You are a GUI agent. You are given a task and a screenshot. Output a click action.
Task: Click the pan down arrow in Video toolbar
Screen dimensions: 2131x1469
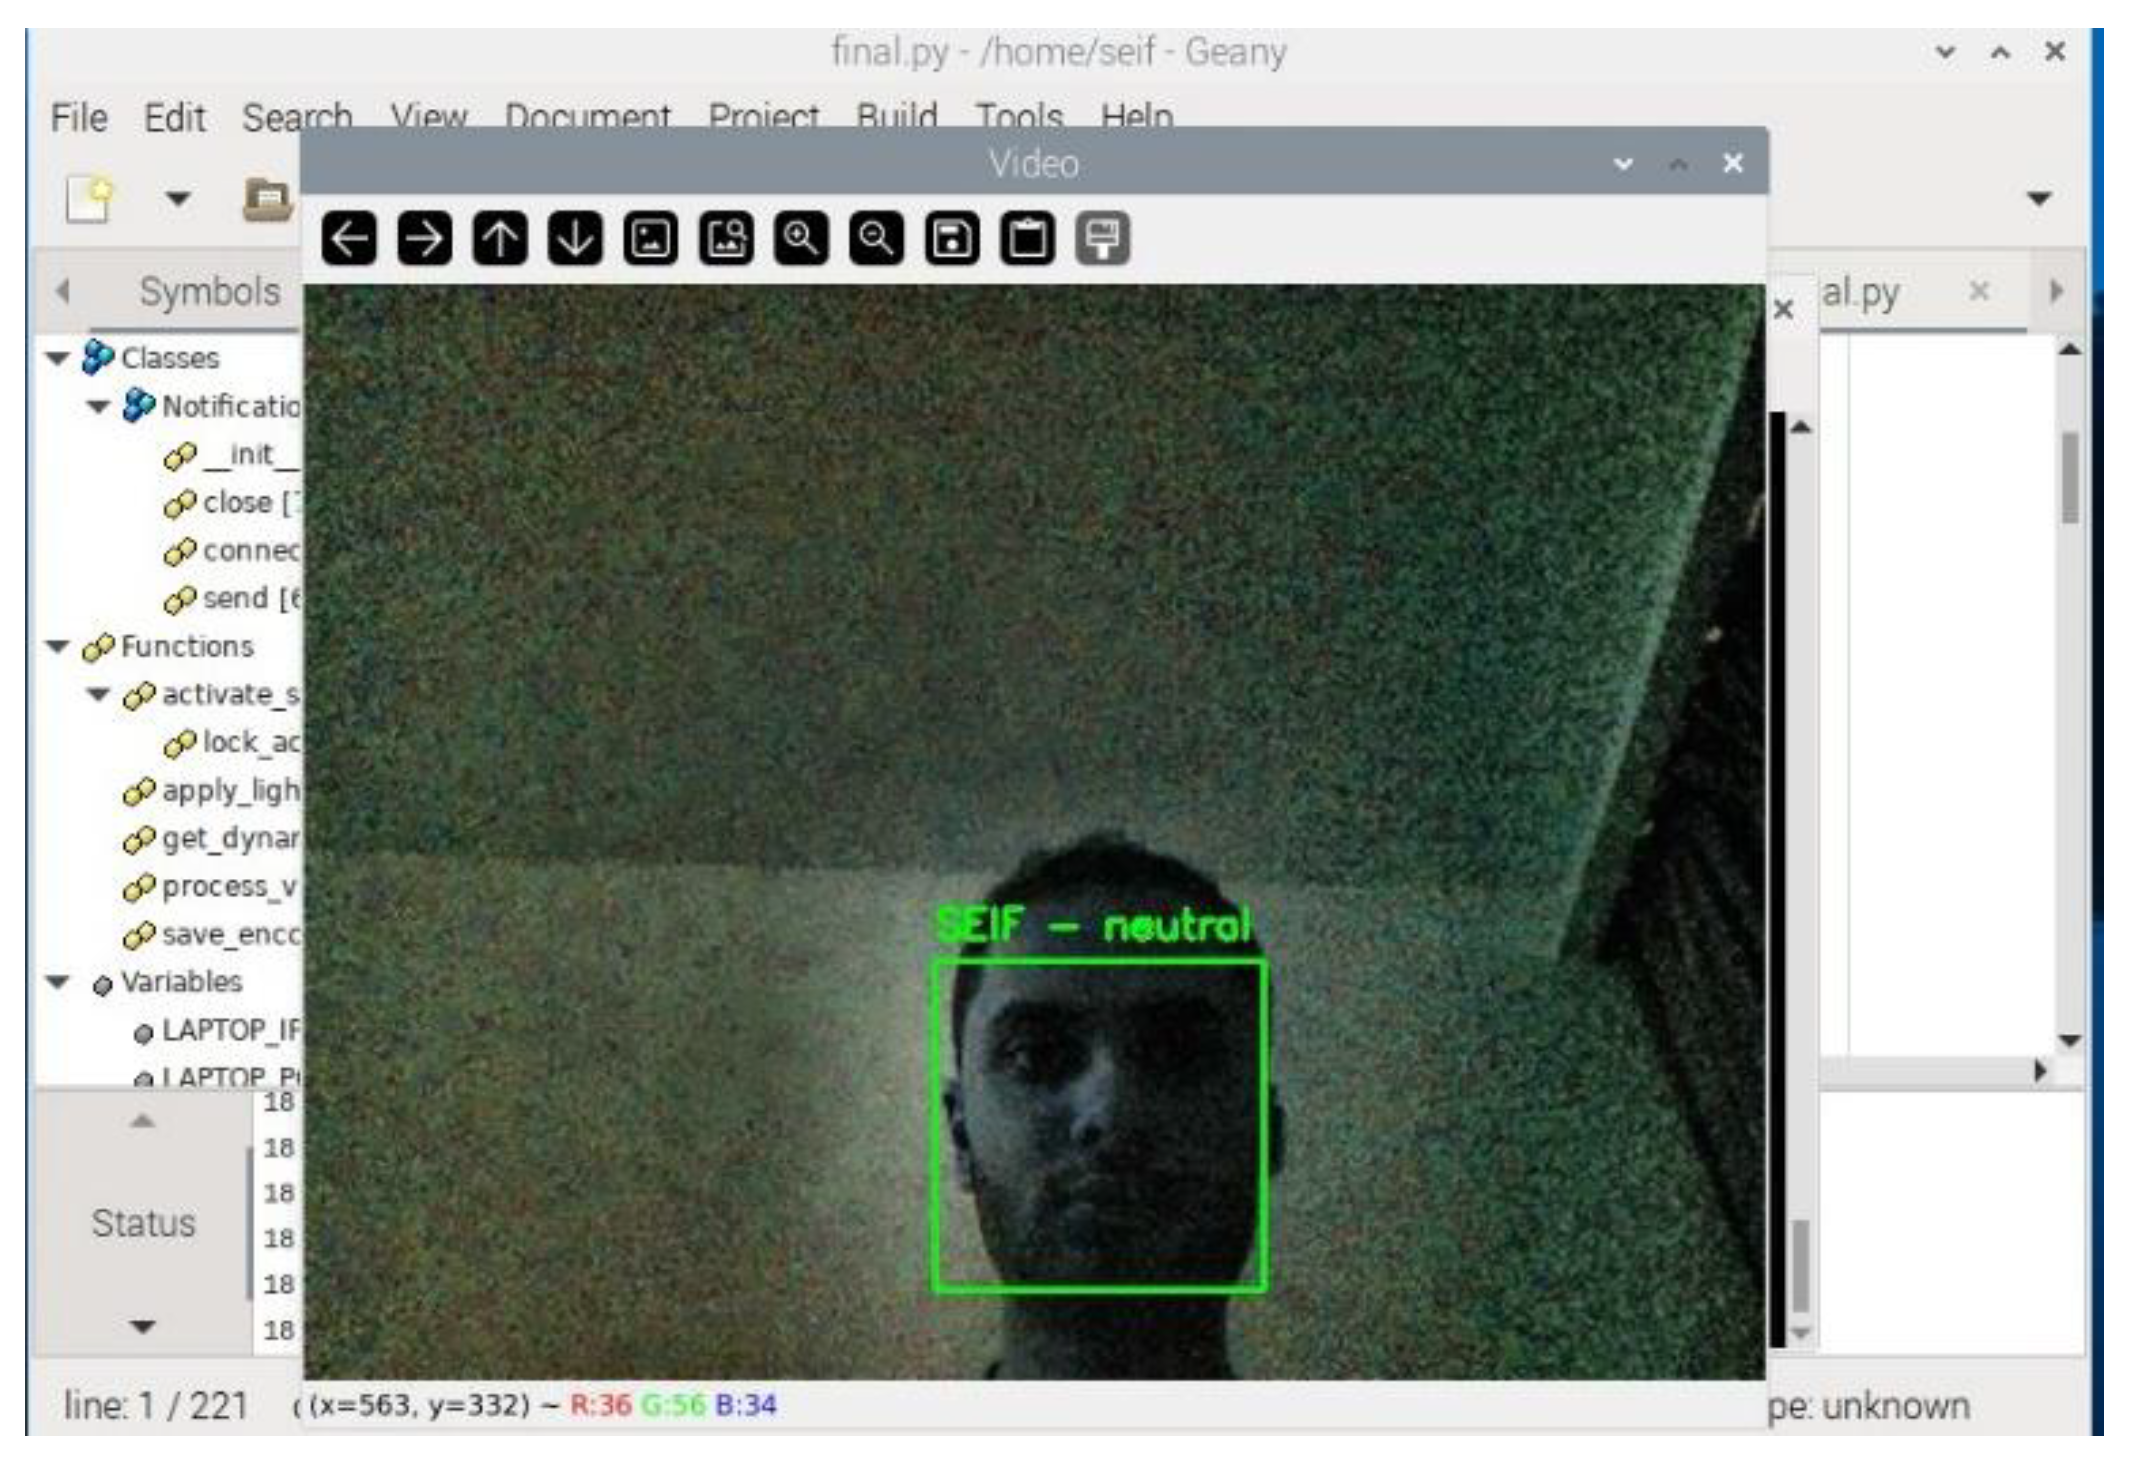tap(575, 239)
